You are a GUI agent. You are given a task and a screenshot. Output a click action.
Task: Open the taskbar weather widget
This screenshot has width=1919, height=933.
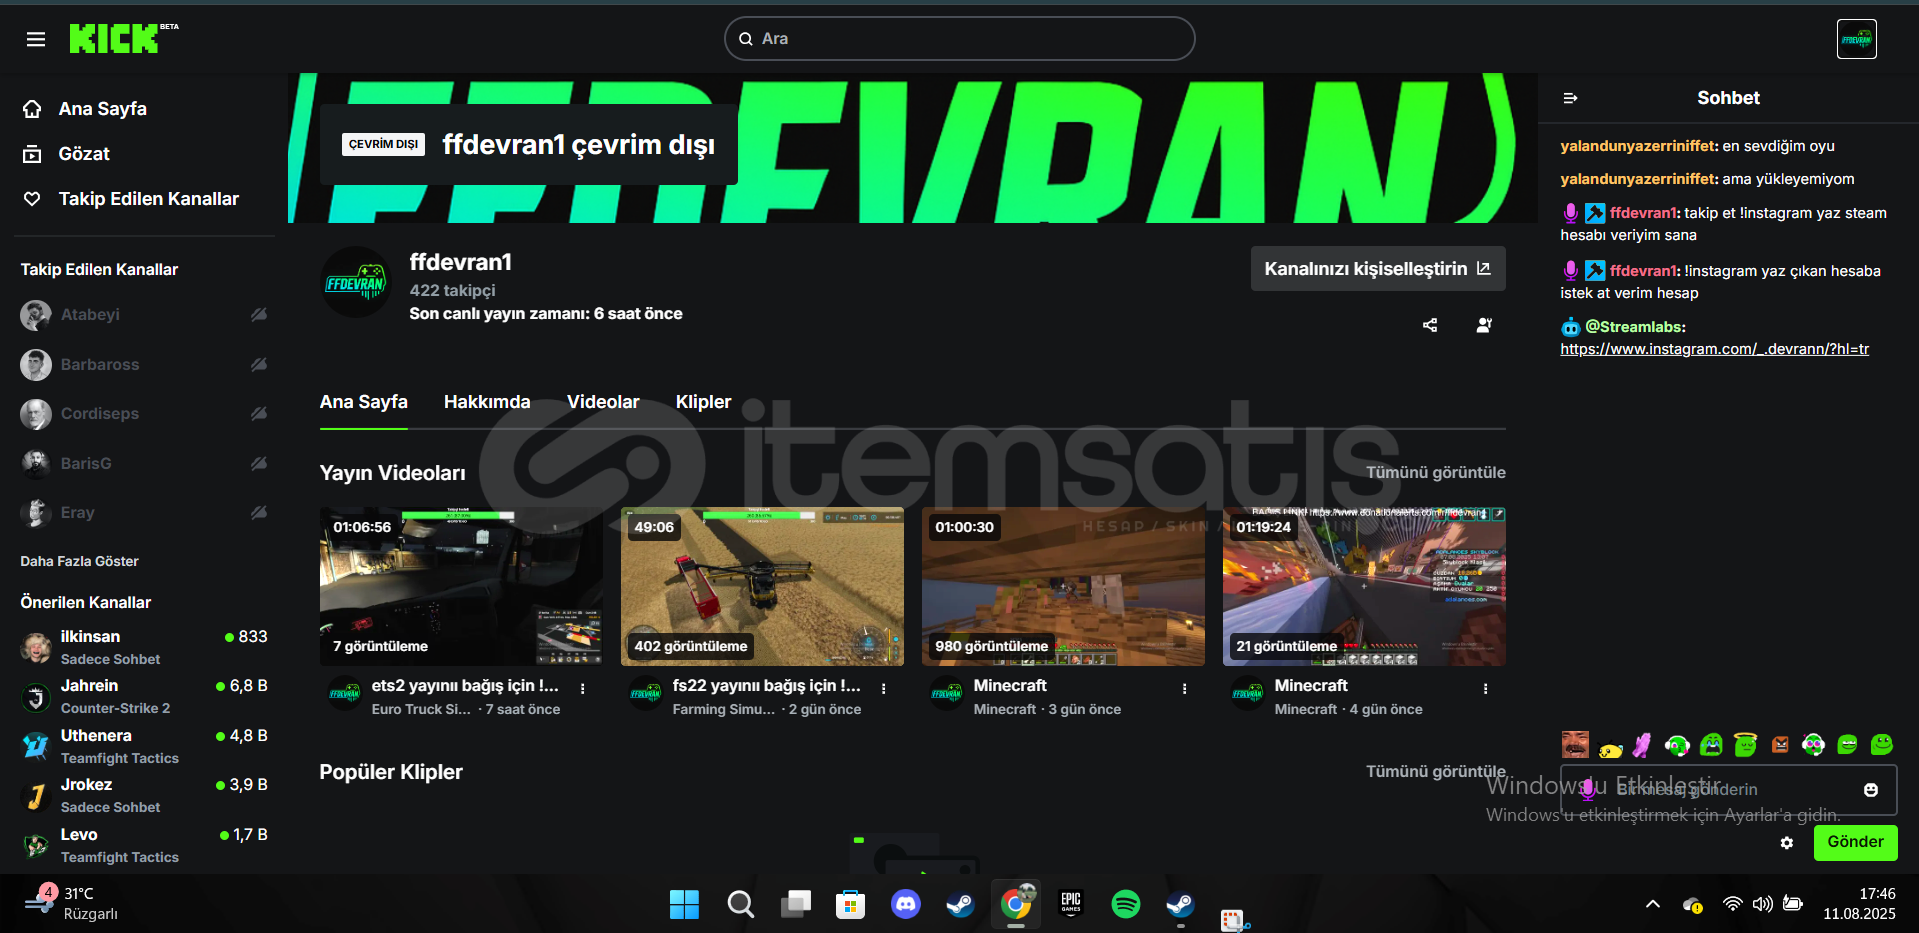pyautogui.click(x=72, y=904)
